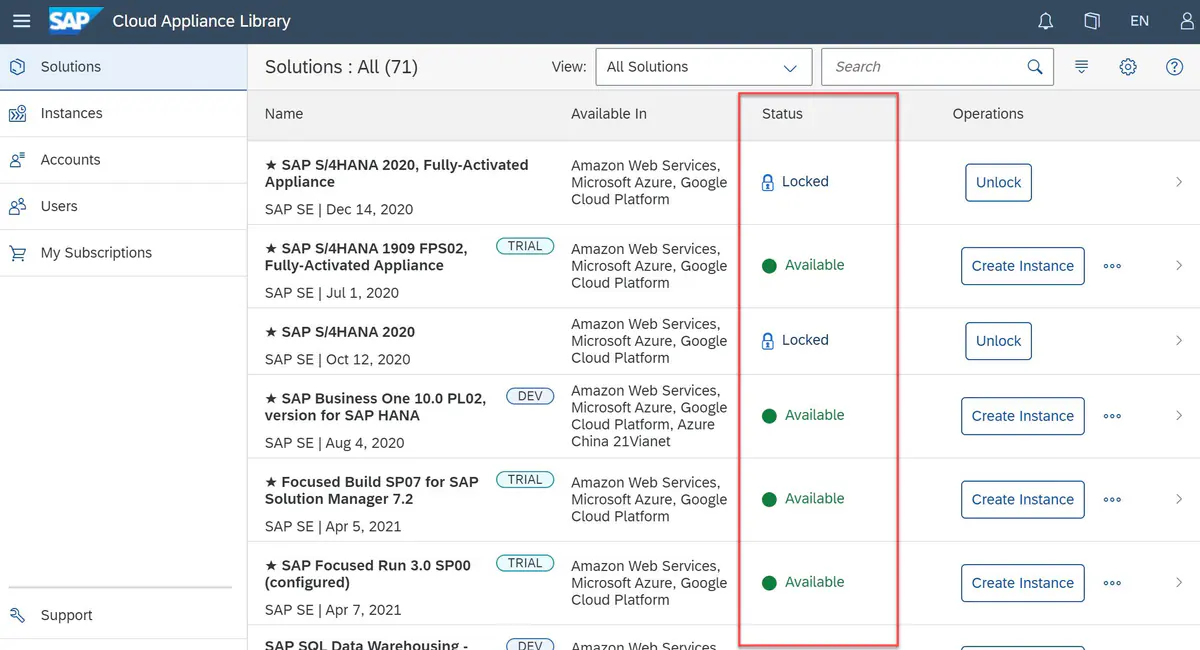Click the Operations column header
The width and height of the screenshot is (1200, 650).
click(x=988, y=114)
